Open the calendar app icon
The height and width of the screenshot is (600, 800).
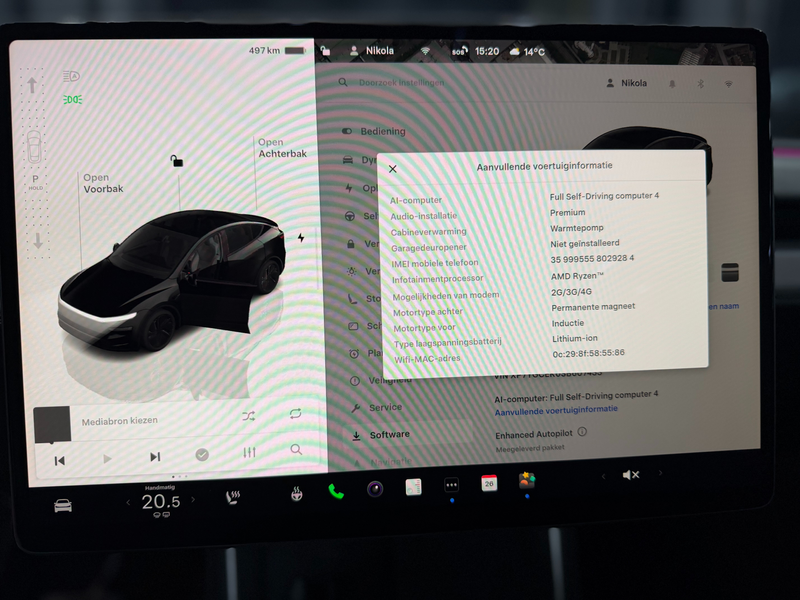pyautogui.click(x=489, y=483)
